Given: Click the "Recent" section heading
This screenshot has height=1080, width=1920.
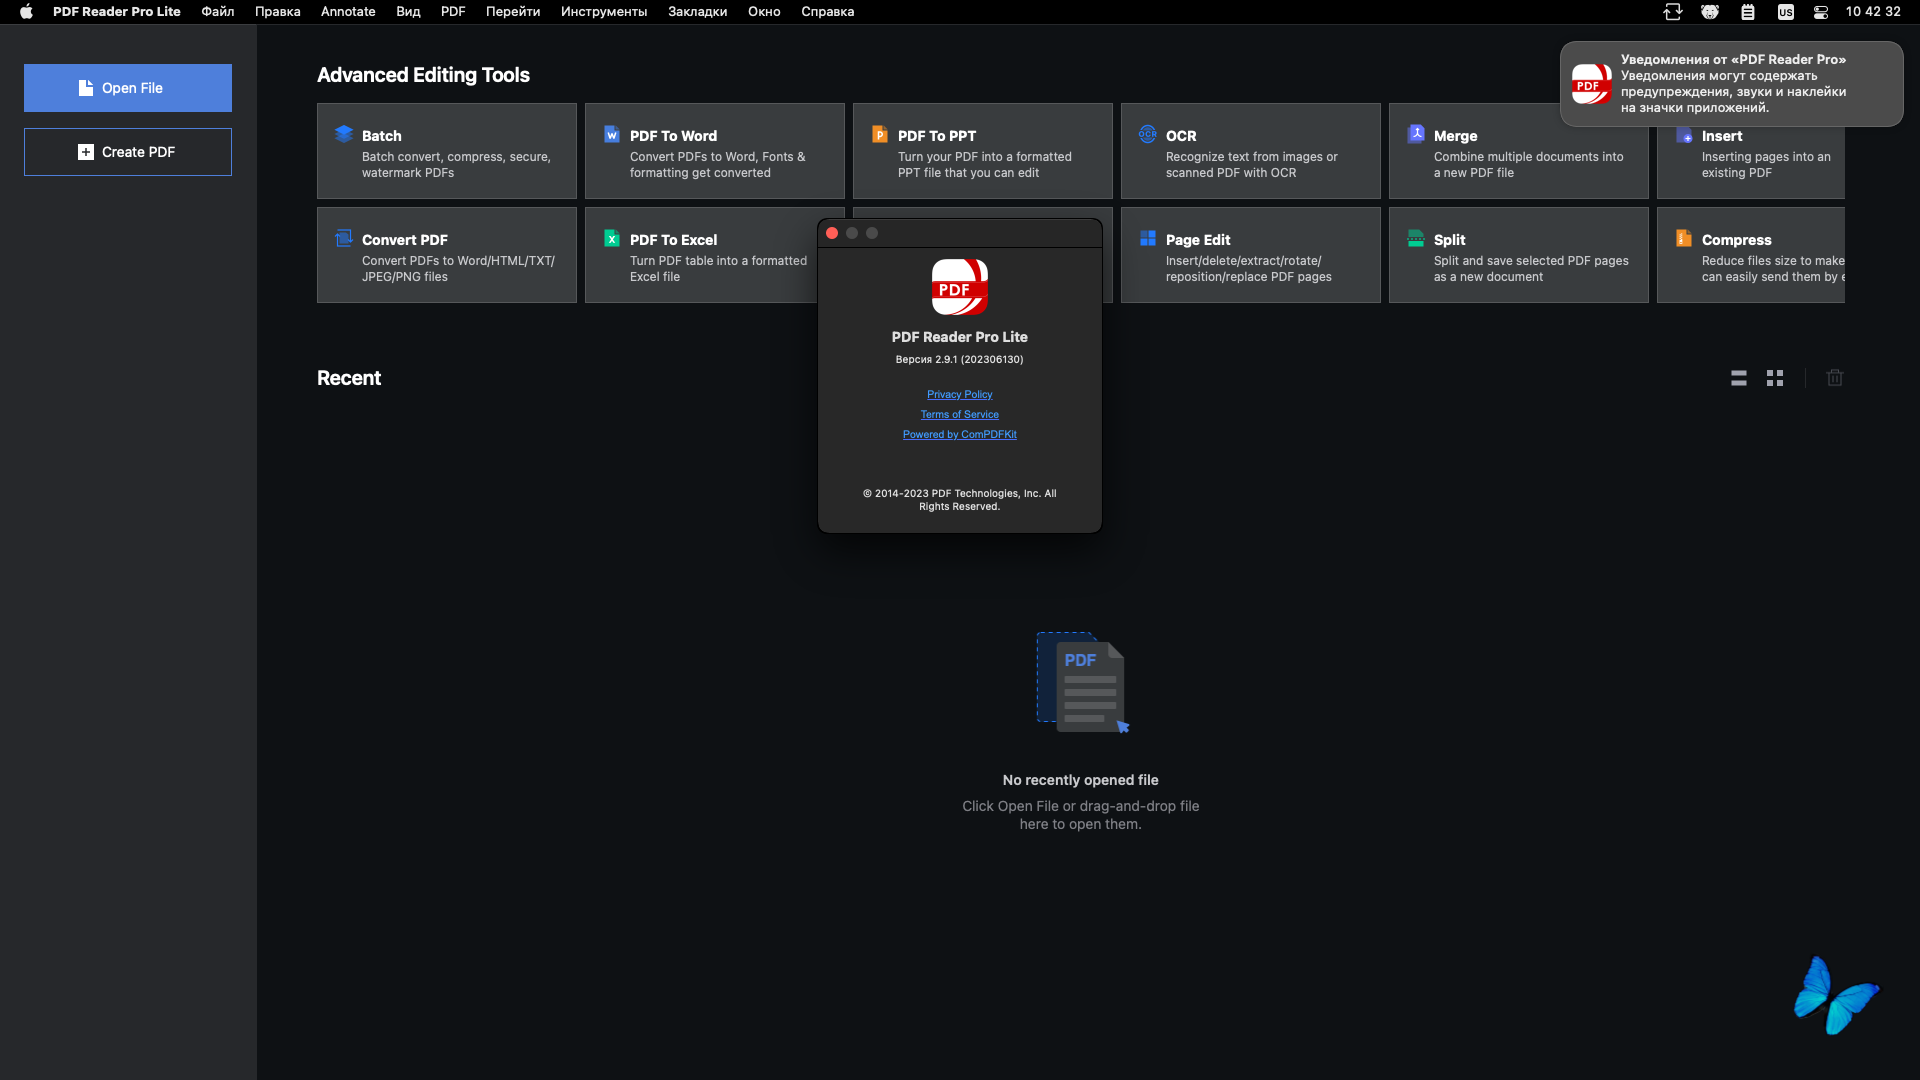Looking at the screenshot, I should tap(349, 378).
